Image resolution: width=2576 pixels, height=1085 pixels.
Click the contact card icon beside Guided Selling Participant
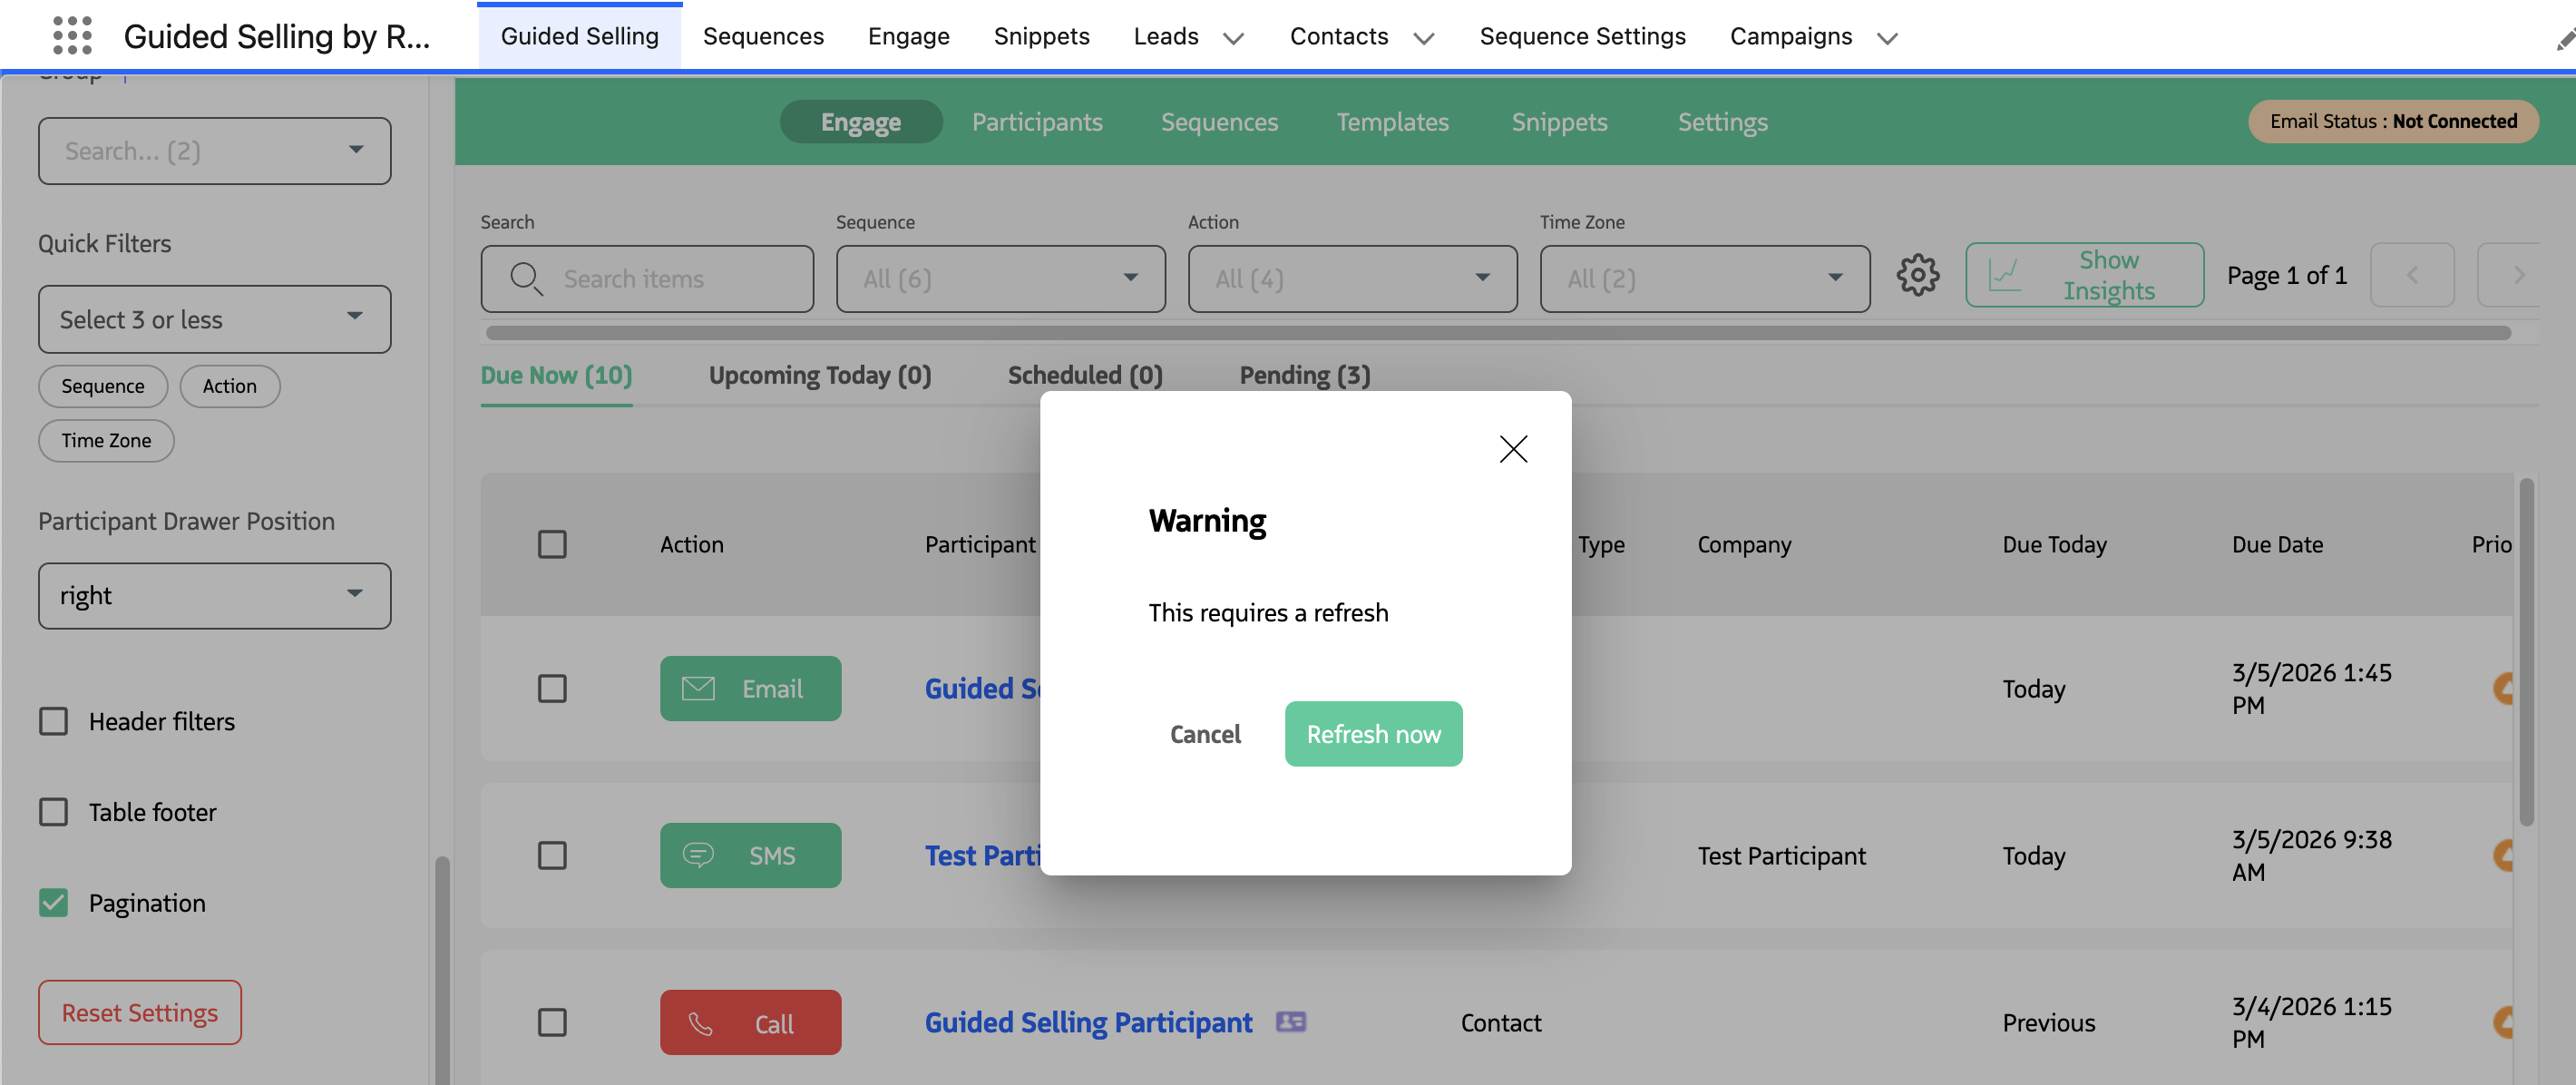(x=1292, y=1022)
